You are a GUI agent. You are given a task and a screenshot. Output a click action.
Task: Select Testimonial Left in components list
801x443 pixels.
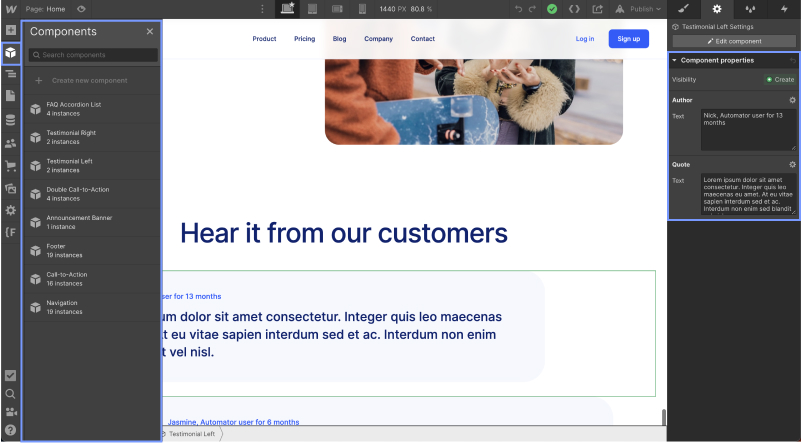tap(92, 166)
